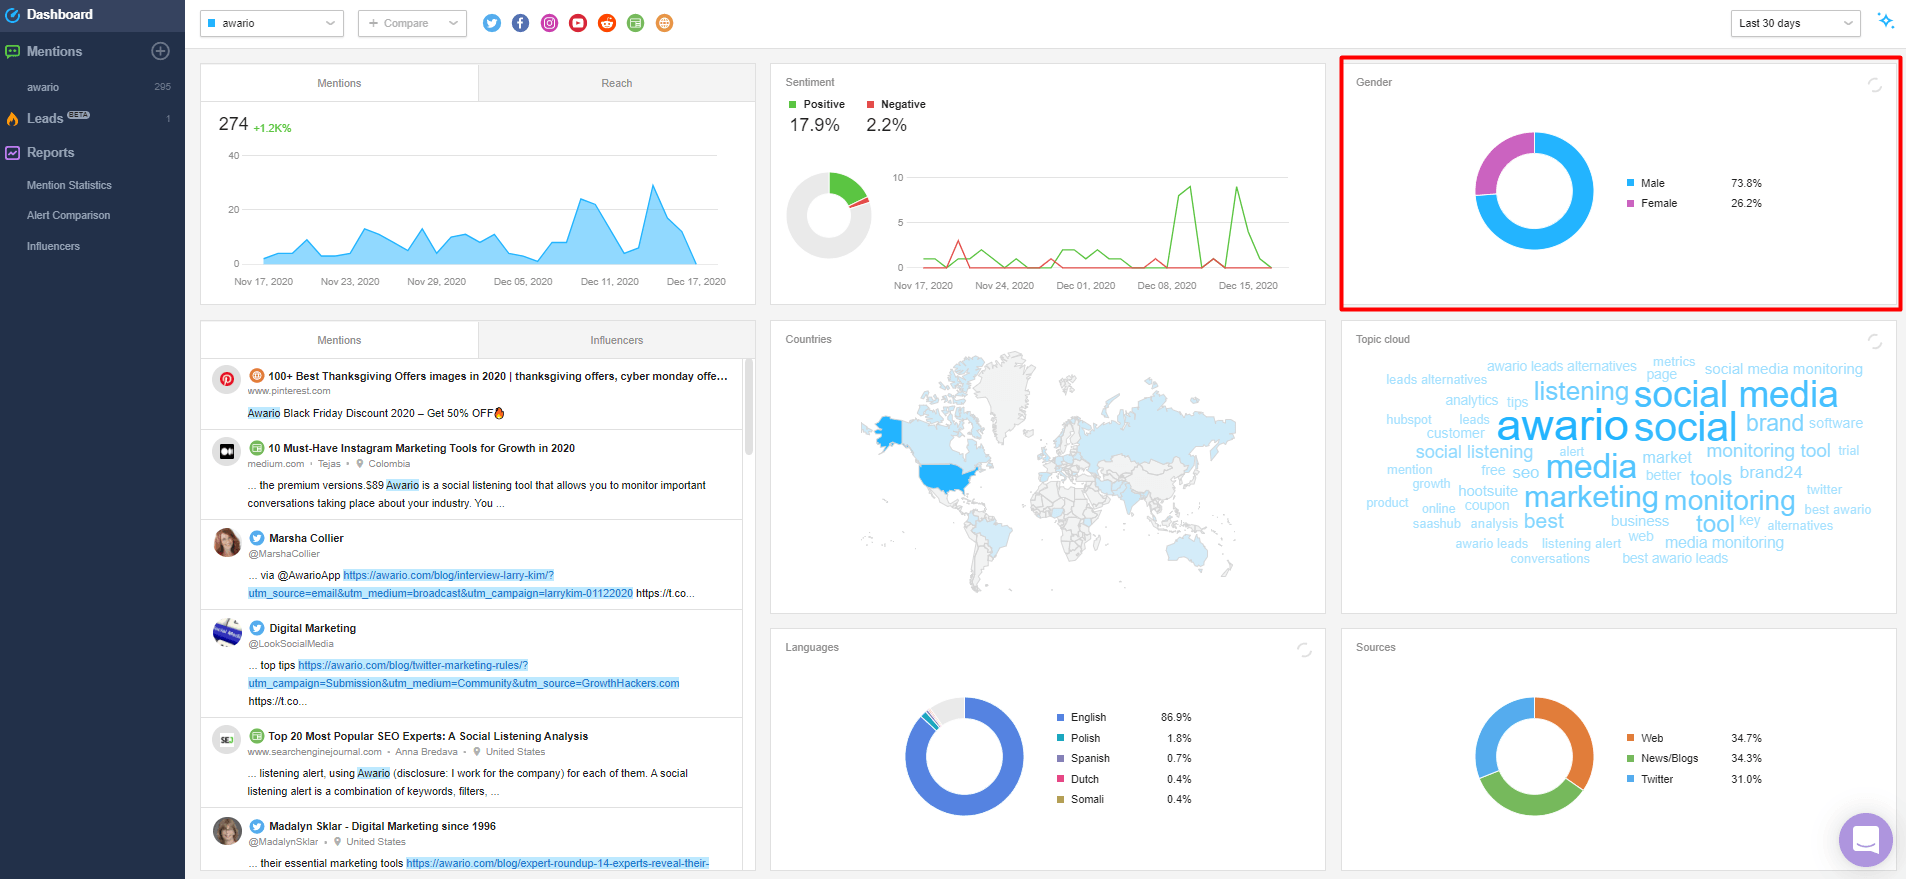Click the Topic cloud refresh spinner
This screenshot has width=1906, height=879.
click(1875, 342)
